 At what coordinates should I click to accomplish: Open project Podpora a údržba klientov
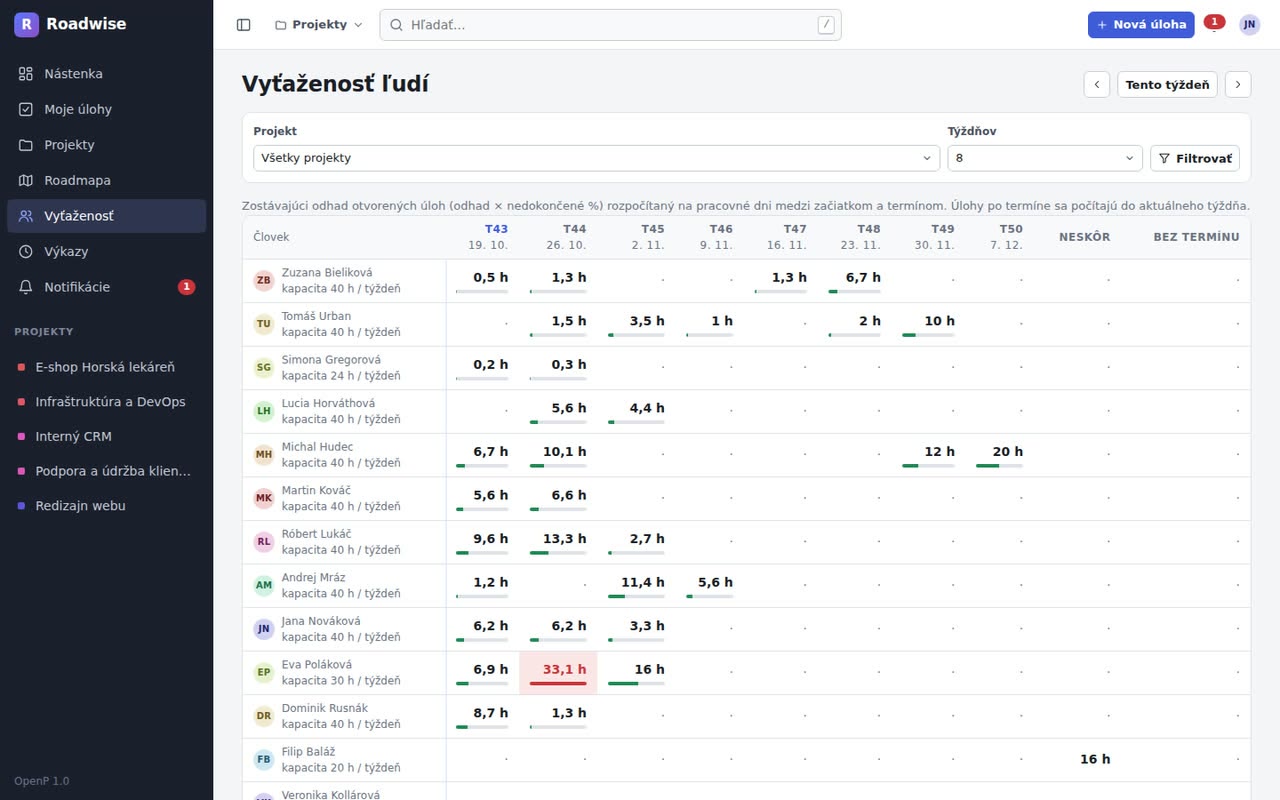[106, 471]
